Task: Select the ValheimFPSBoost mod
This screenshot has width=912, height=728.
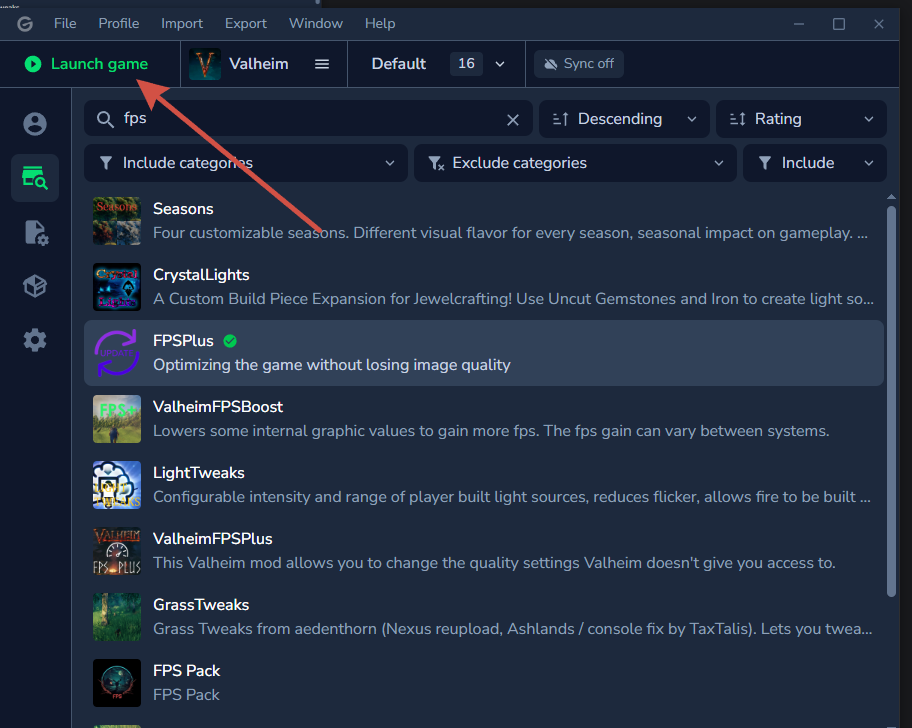Action: 484,419
